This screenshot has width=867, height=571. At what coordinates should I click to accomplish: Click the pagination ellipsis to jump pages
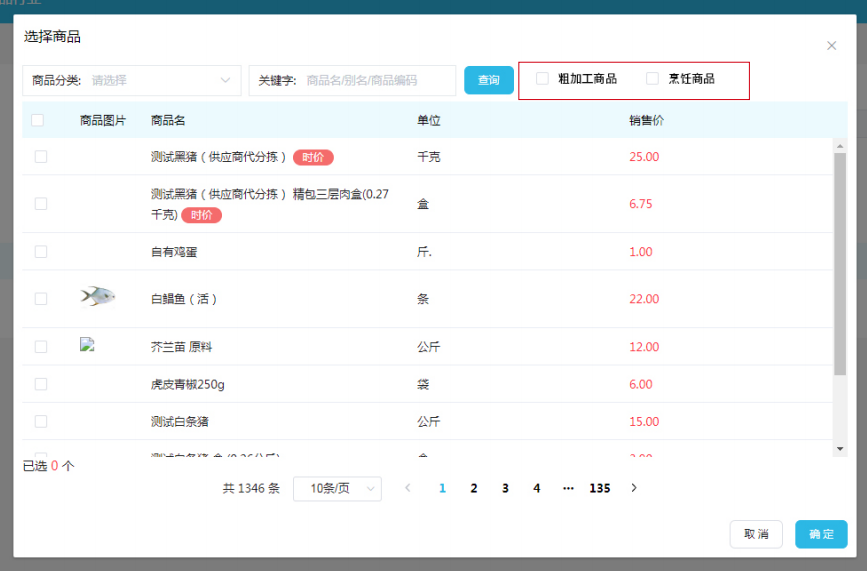coord(568,489)
